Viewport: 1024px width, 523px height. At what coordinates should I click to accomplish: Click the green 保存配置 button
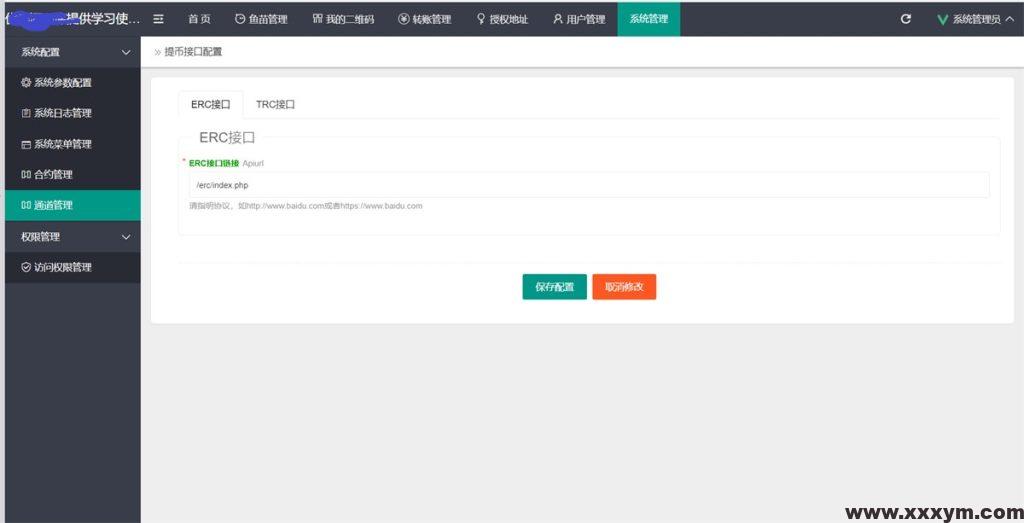[x=554, y=287]
